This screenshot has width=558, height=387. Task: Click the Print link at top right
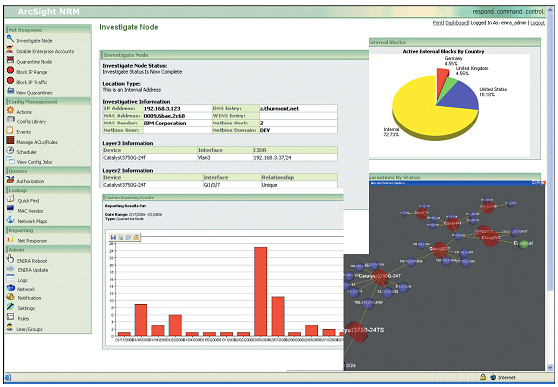438,23
